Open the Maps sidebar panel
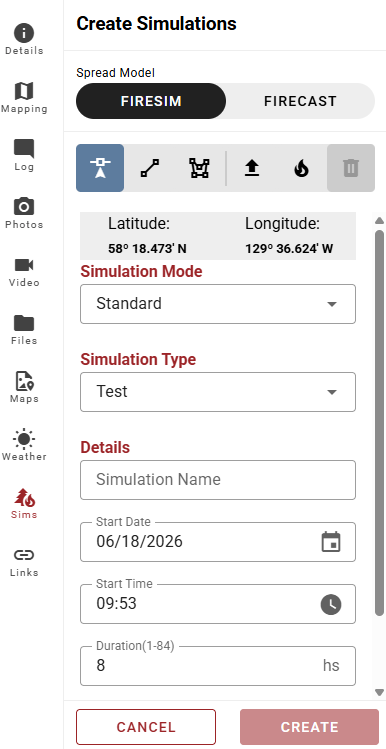 pyautogui.click(x=24, y=387)
